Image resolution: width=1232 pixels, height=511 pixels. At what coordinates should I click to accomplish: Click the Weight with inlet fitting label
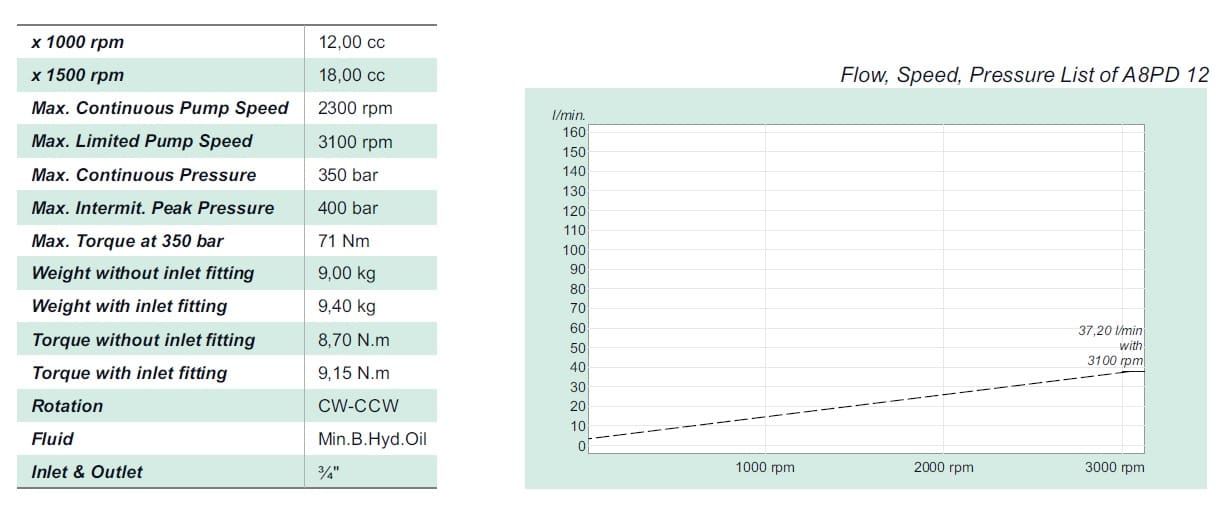(129, 306)
